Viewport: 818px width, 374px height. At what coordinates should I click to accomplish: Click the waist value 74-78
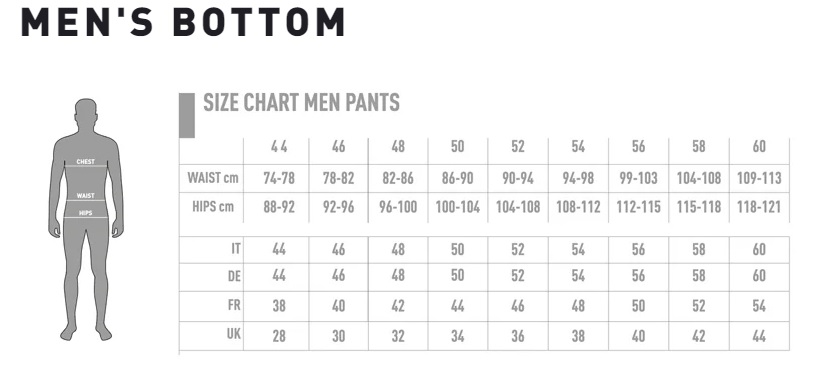tap(279, 178)
